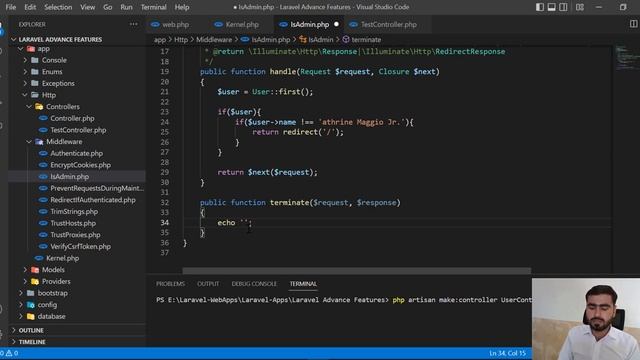The width and height of the screenshot is (640, 360).
Task: Switch to PROBLEMS panel tab
Action: coord(170,284)
